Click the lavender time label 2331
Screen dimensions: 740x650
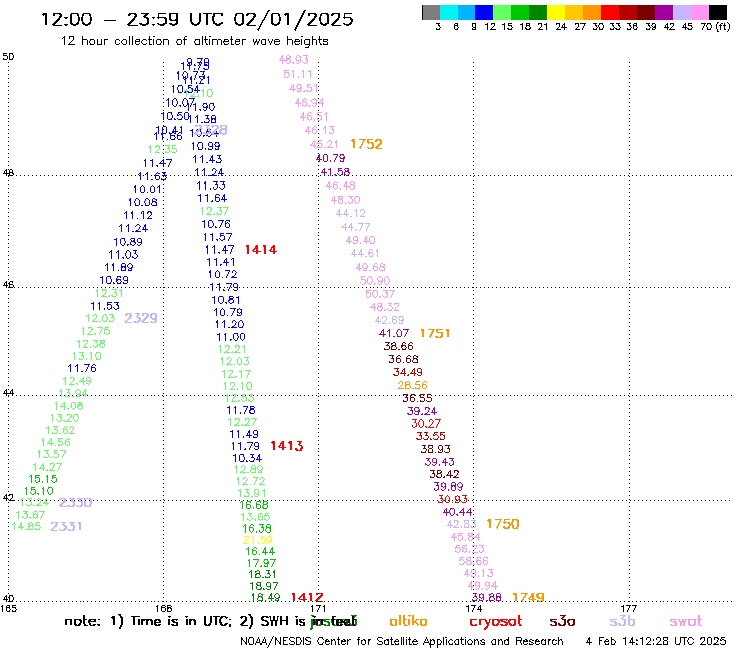(66, 526)
